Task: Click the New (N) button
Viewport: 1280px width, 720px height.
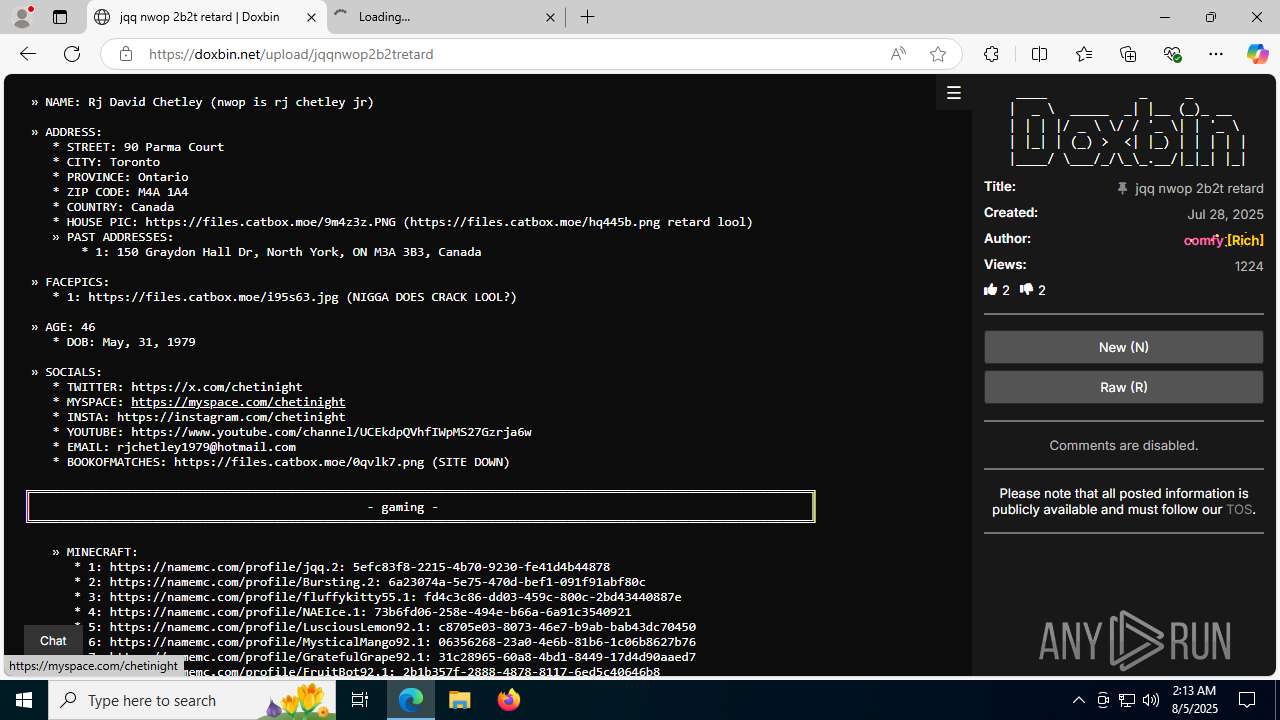Action: pos(1123,347)
